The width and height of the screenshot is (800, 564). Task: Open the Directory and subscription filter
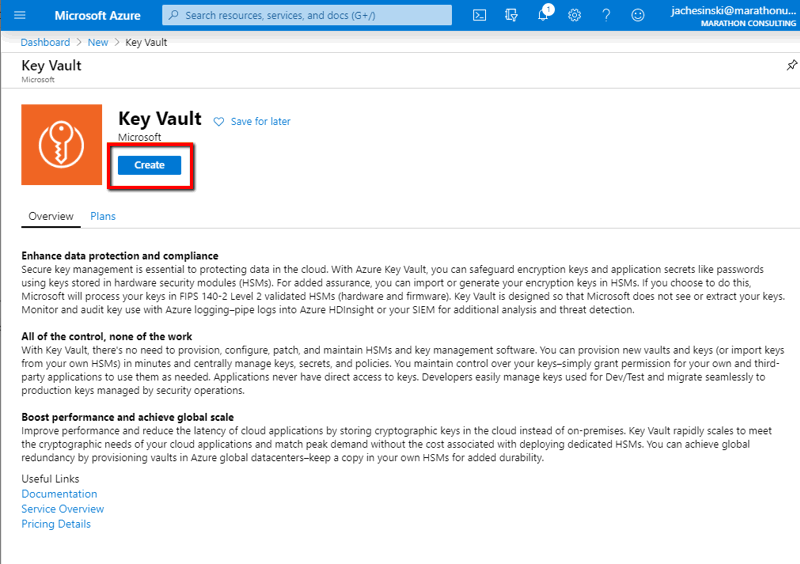(512, 15)
